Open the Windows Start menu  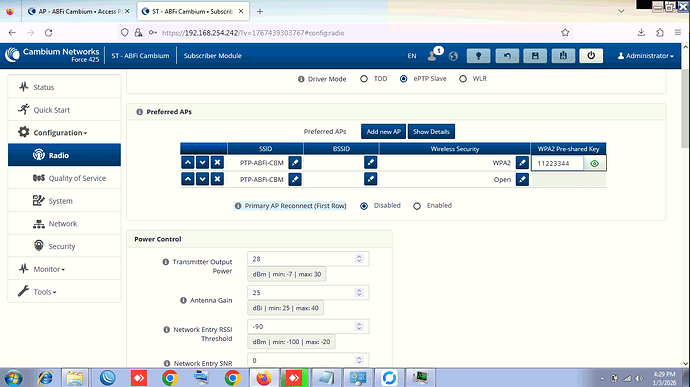[x=13, y=378]
